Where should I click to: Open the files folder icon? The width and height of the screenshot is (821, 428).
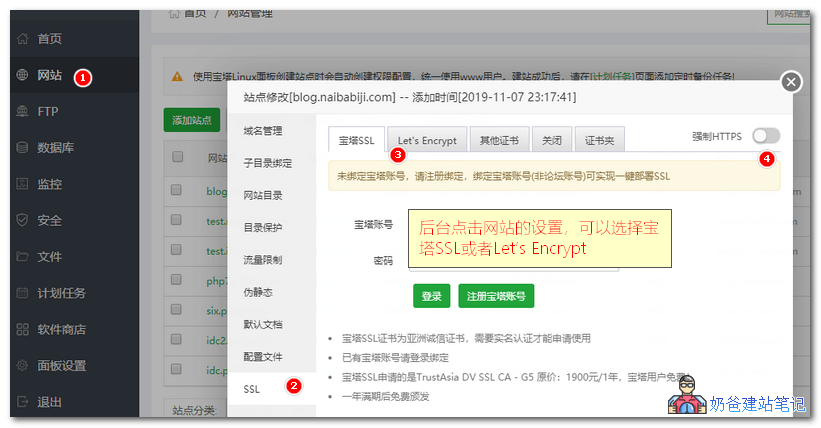pyautogui.click(x=21, y=257)
